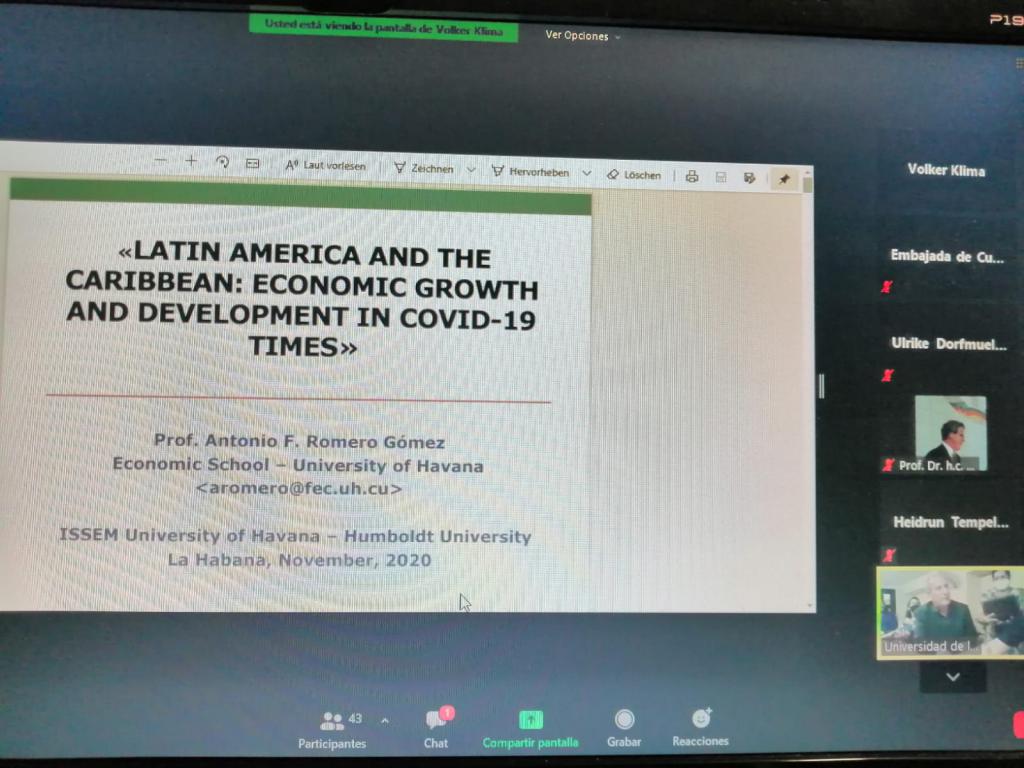
Task: Start Laut vorlesen read-aloud
Action: [325, 166]
